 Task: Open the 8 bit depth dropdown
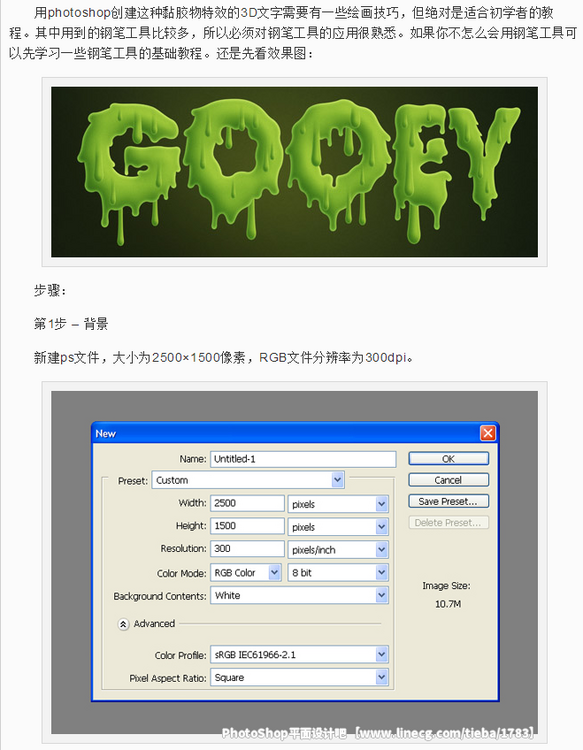338,573
